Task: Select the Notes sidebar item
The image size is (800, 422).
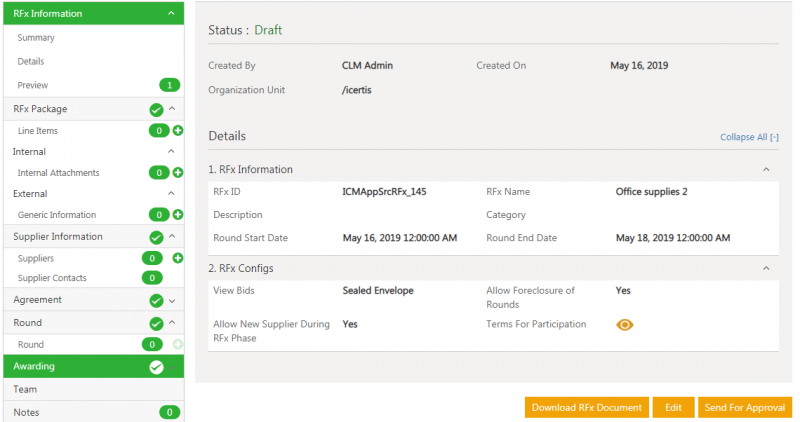Action: pyautogui.click(x=27, y=412)
